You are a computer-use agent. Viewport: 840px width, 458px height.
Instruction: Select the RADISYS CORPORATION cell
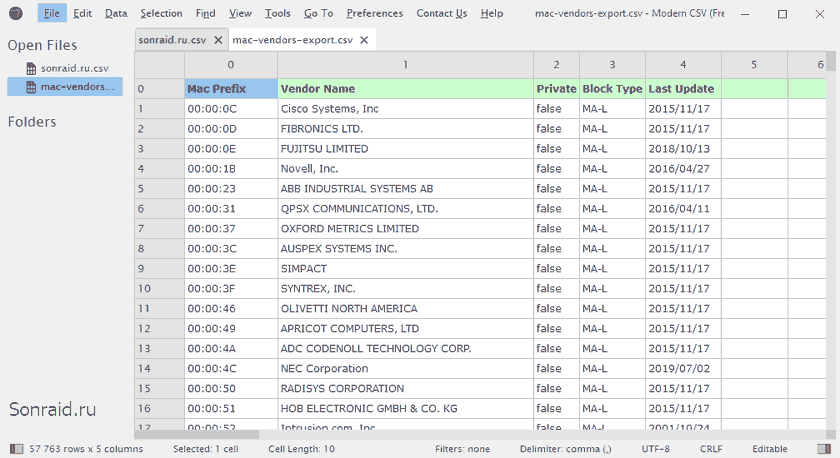click(x=406, y=389)
